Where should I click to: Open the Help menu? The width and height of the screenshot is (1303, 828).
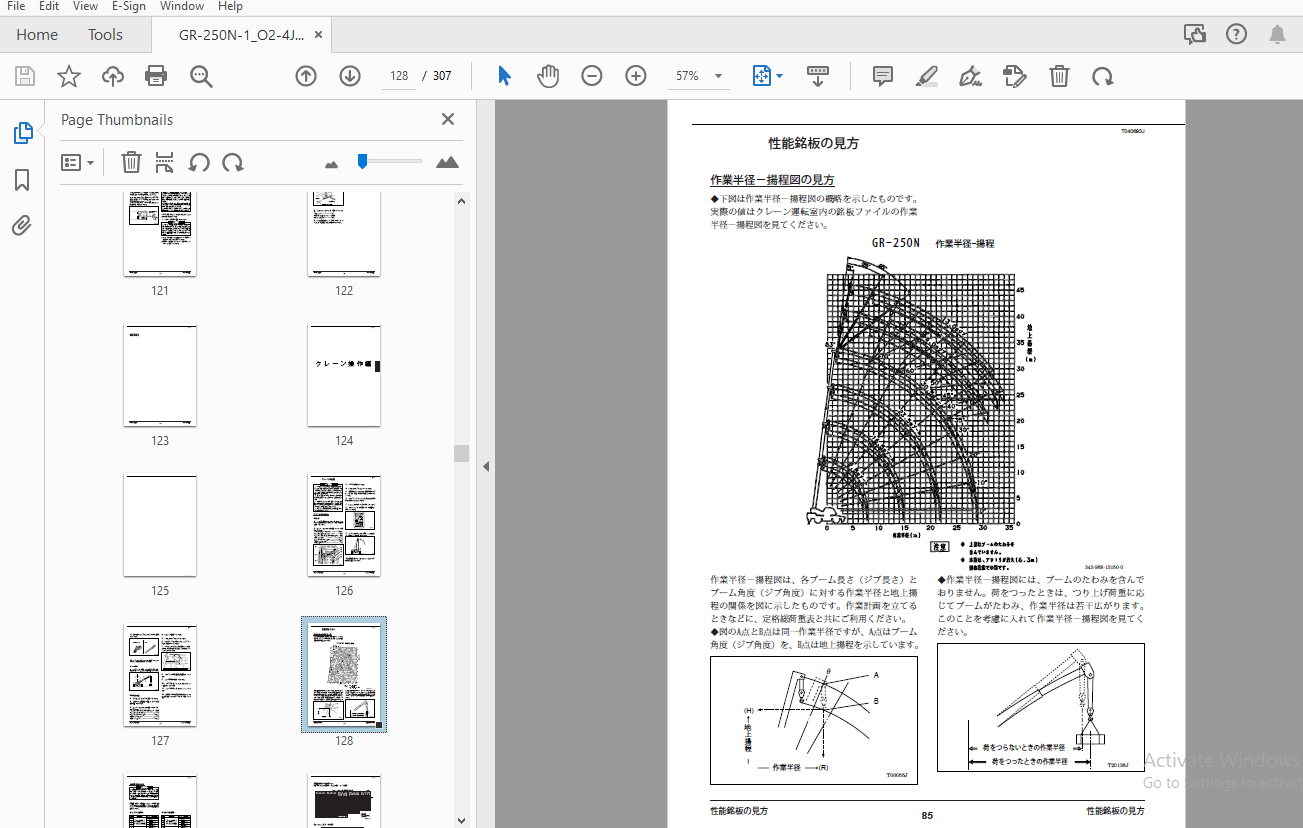tap(230, 6)
